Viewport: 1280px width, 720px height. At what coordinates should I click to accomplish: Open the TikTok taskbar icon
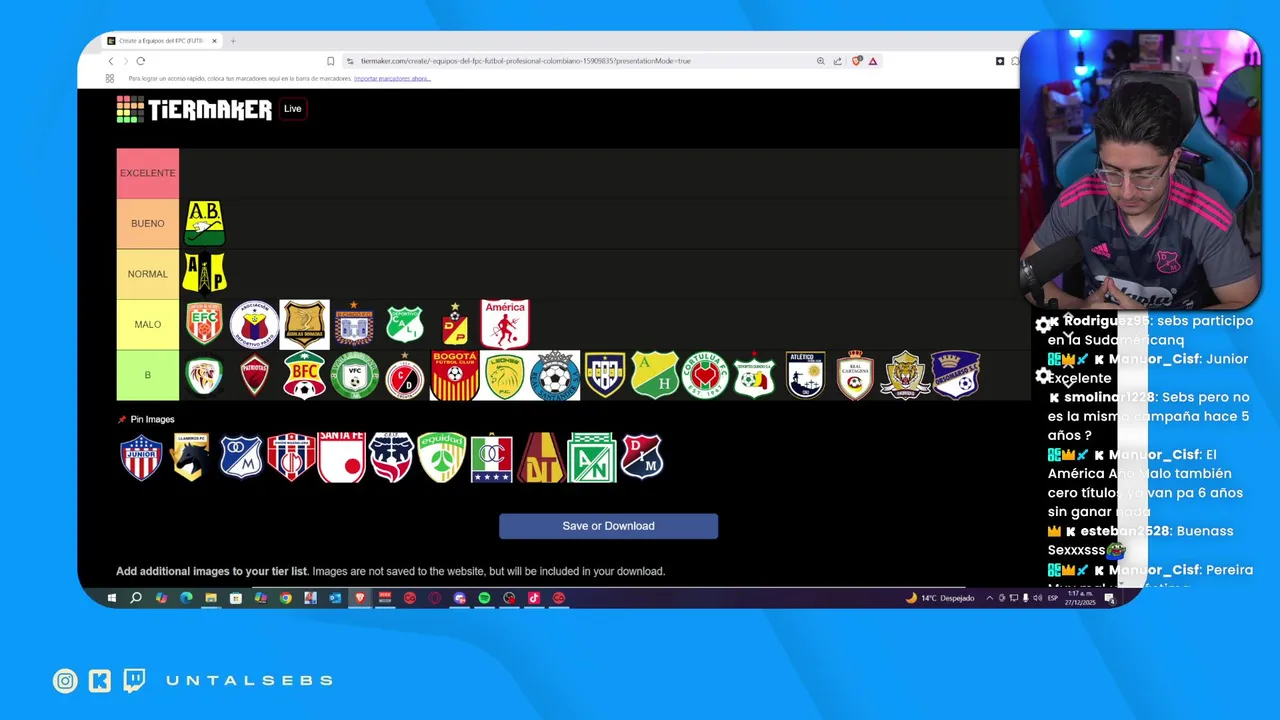click(534, 598)
